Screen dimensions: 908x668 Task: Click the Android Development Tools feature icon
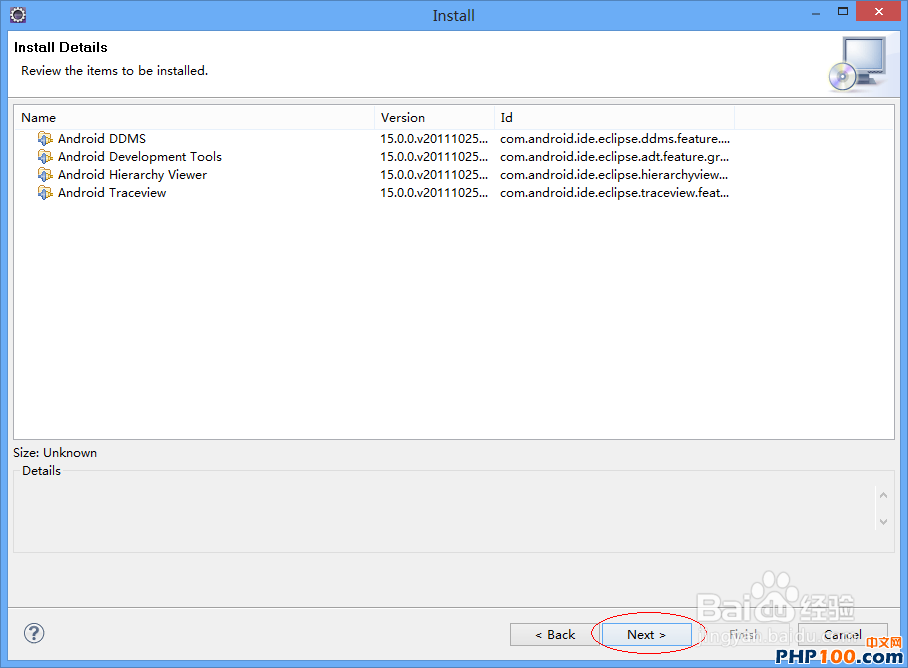point(45,156)
